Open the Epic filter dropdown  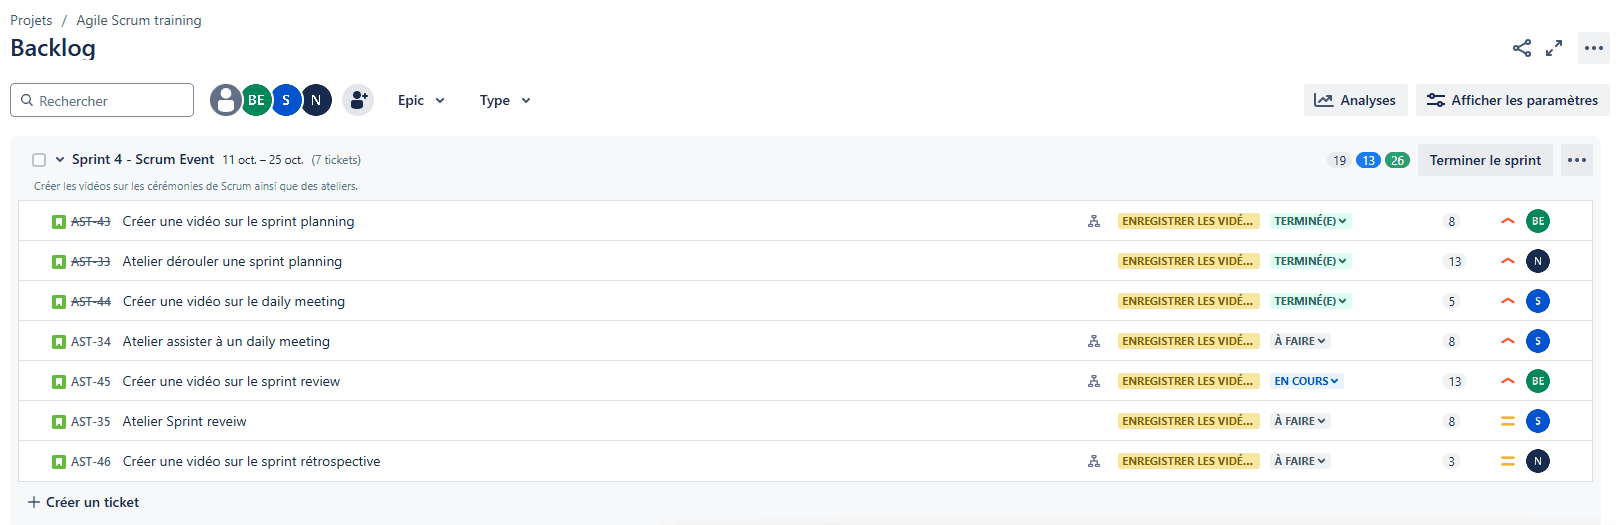tap(421, 100)
